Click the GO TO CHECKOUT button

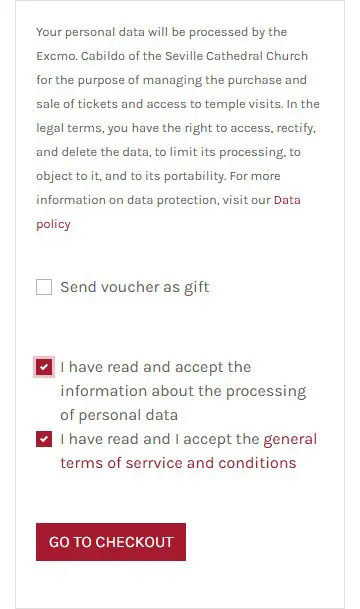click(111, 542)
